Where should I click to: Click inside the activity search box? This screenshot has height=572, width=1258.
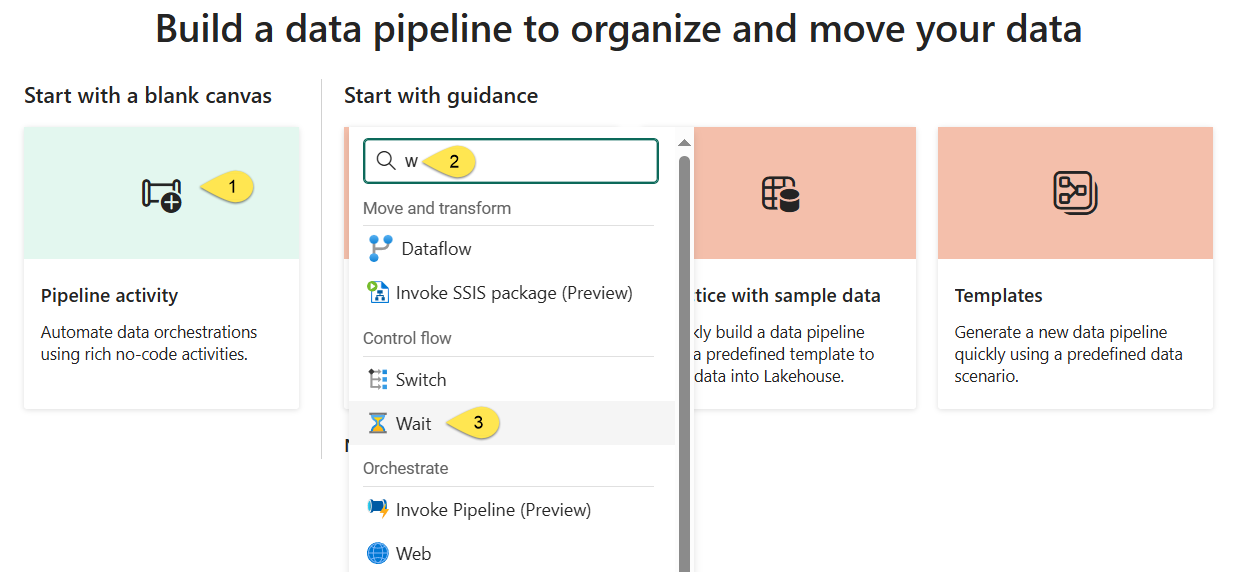[x=511, y=161]
